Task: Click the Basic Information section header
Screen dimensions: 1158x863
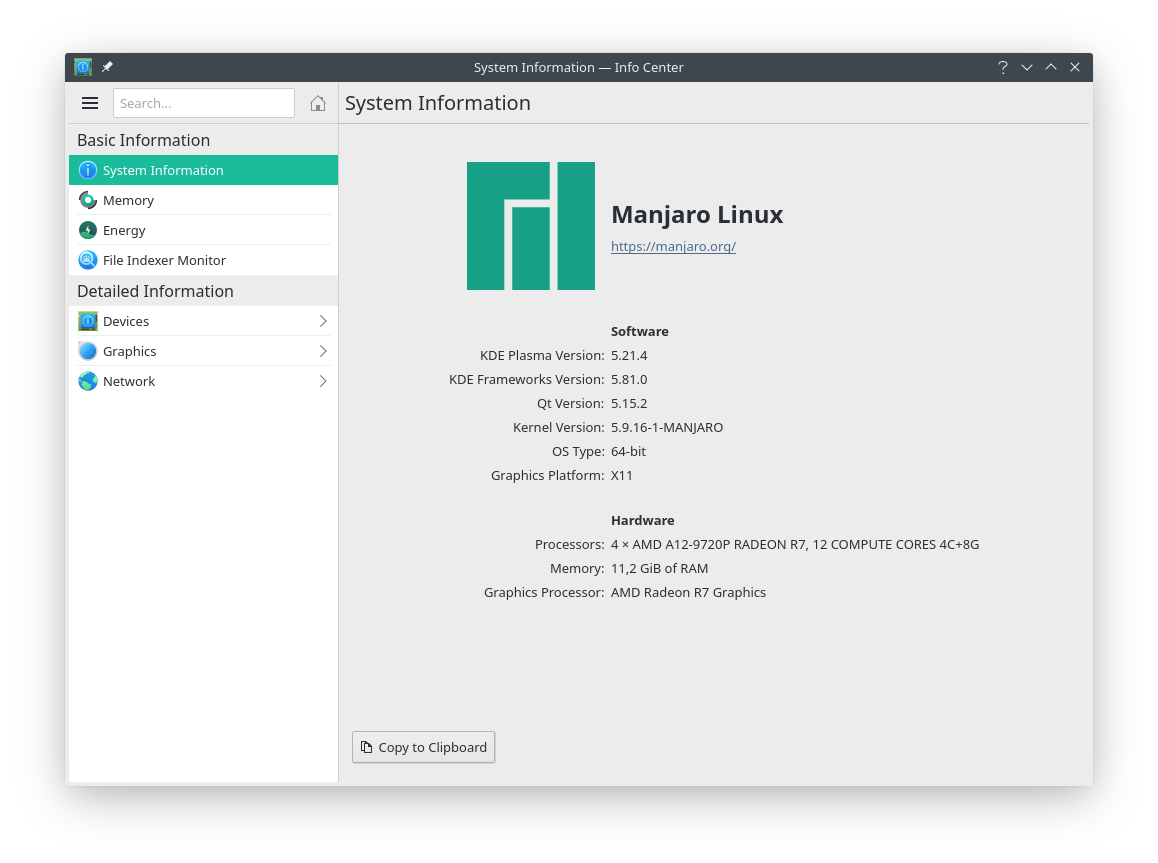Action: pyautogui.click(x=143, y=140)
